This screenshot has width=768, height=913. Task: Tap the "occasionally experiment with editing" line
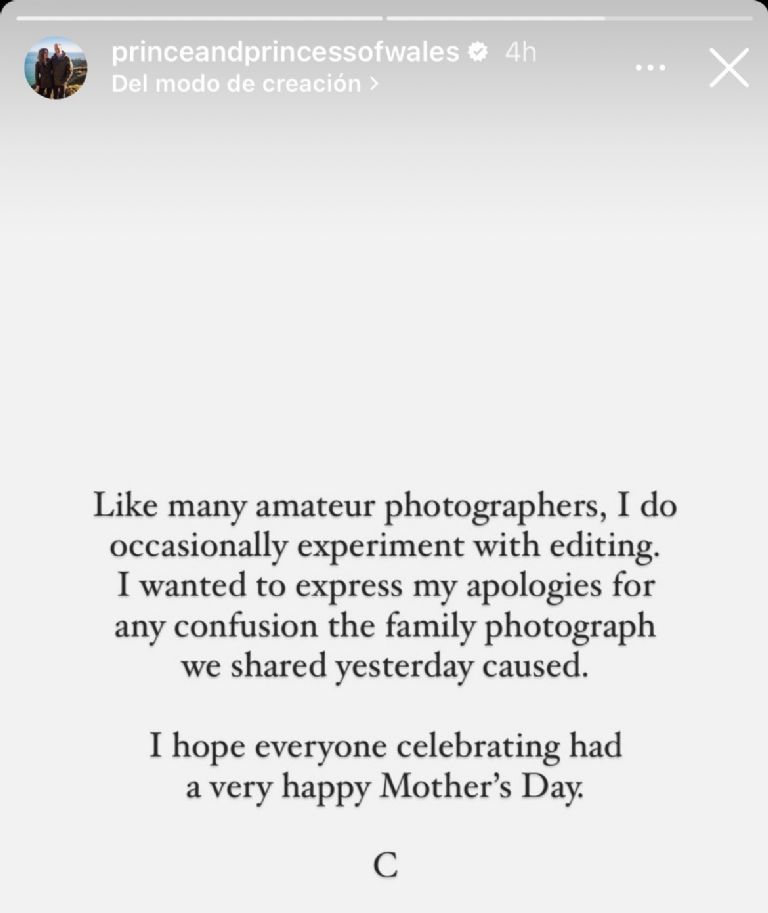click(385, 547)
